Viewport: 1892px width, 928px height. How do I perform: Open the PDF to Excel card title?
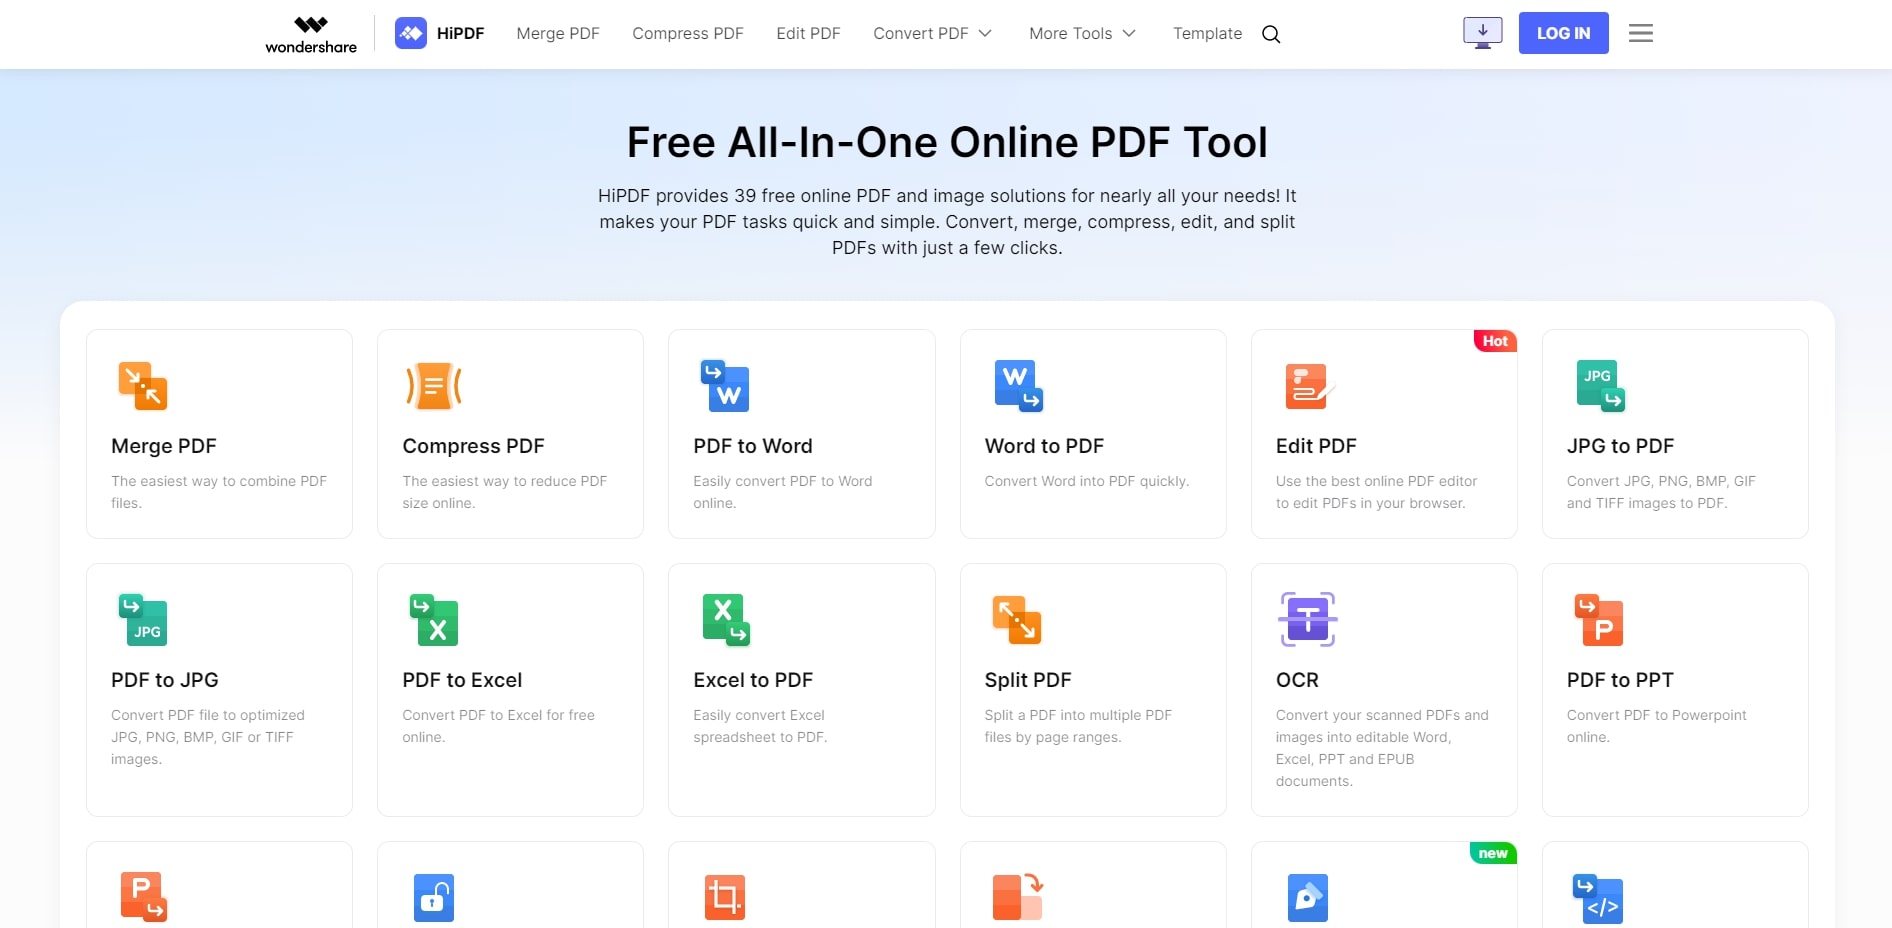(x=462, y=680)
